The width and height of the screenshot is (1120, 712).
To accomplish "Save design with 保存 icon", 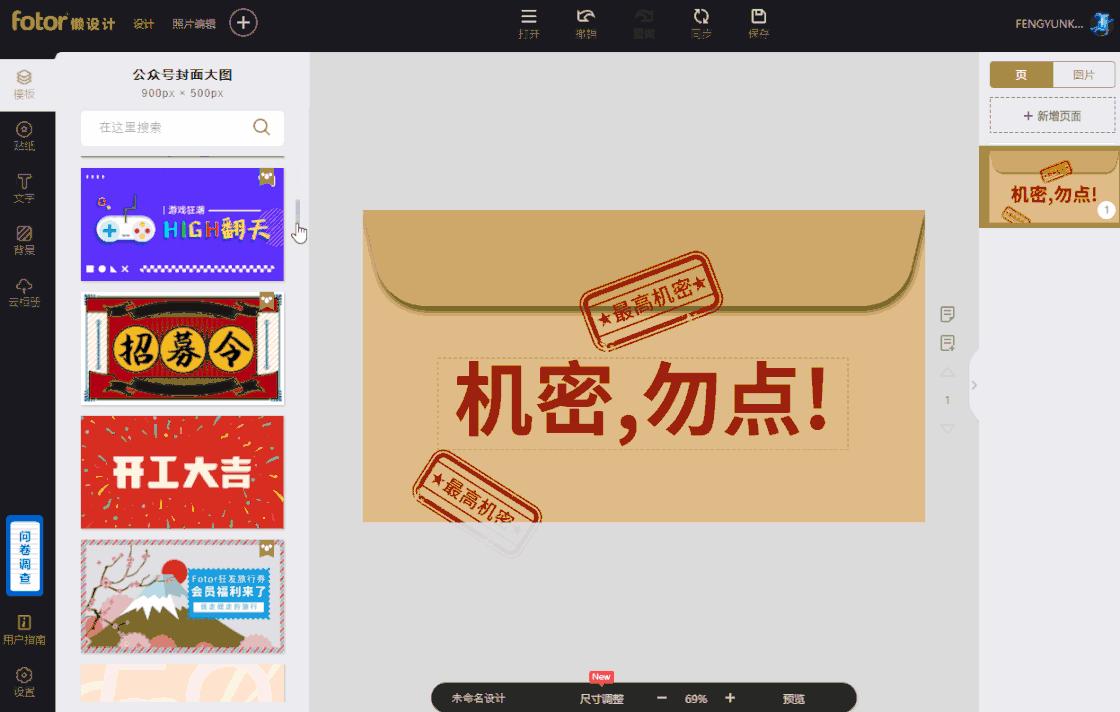I will coord(759,24).
